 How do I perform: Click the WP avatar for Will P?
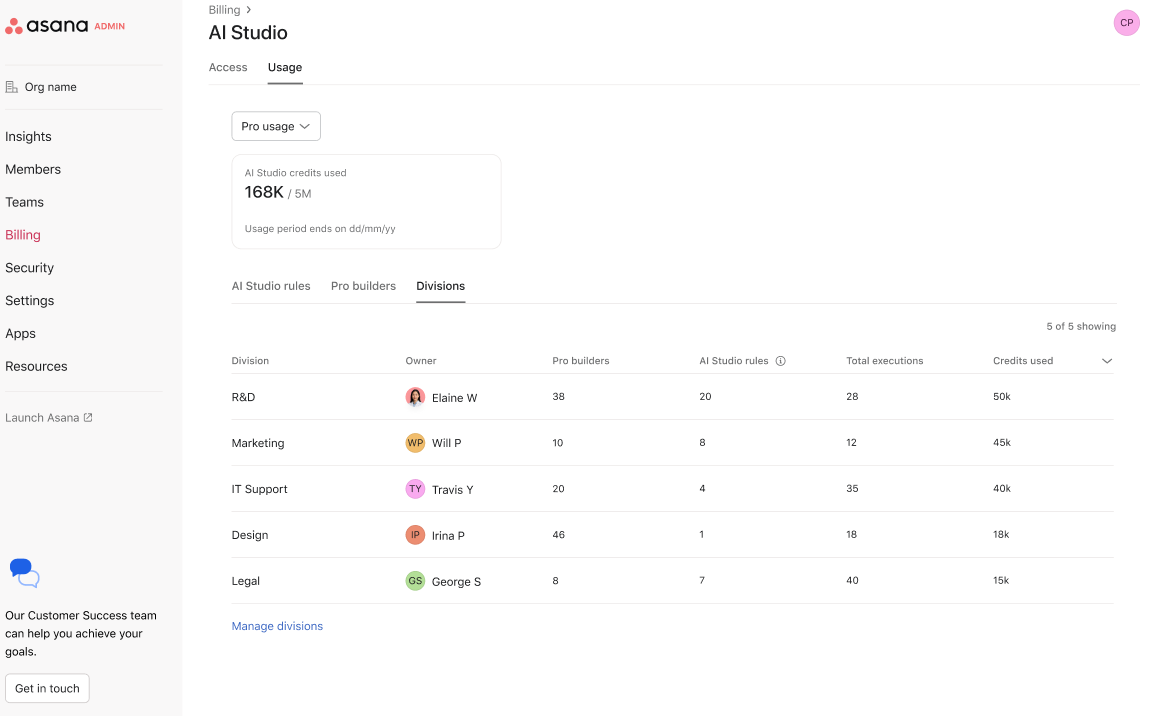tap(415, 443)
